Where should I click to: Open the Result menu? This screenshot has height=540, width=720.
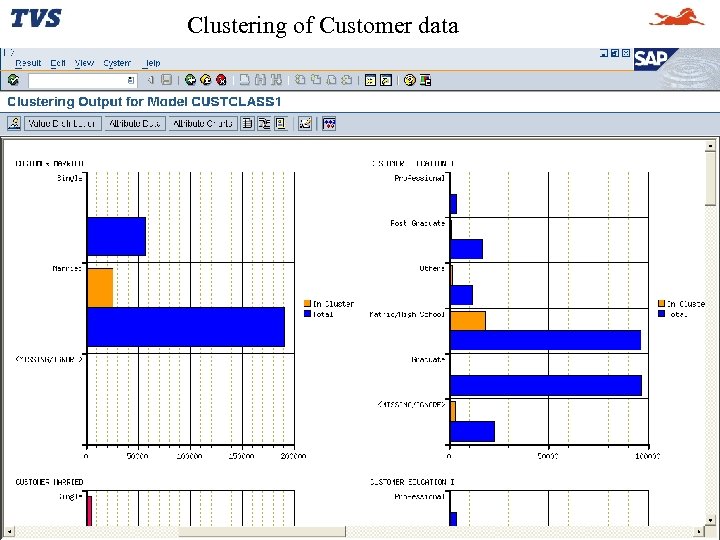coord(28,63)
